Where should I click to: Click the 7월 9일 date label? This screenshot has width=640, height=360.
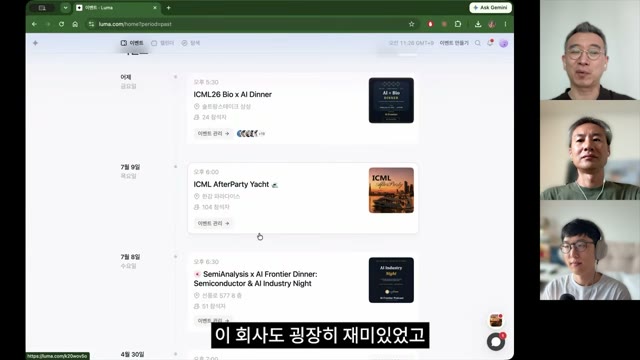click(x=130, y=167)
